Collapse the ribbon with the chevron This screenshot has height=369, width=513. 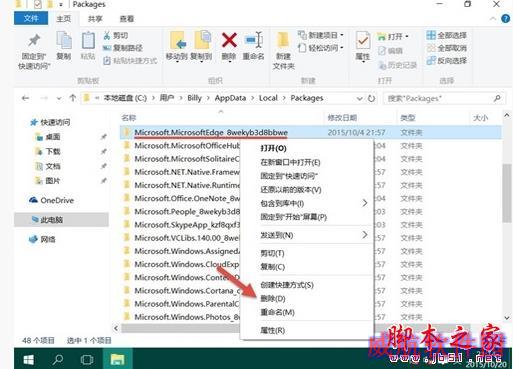tap(493, 19)
